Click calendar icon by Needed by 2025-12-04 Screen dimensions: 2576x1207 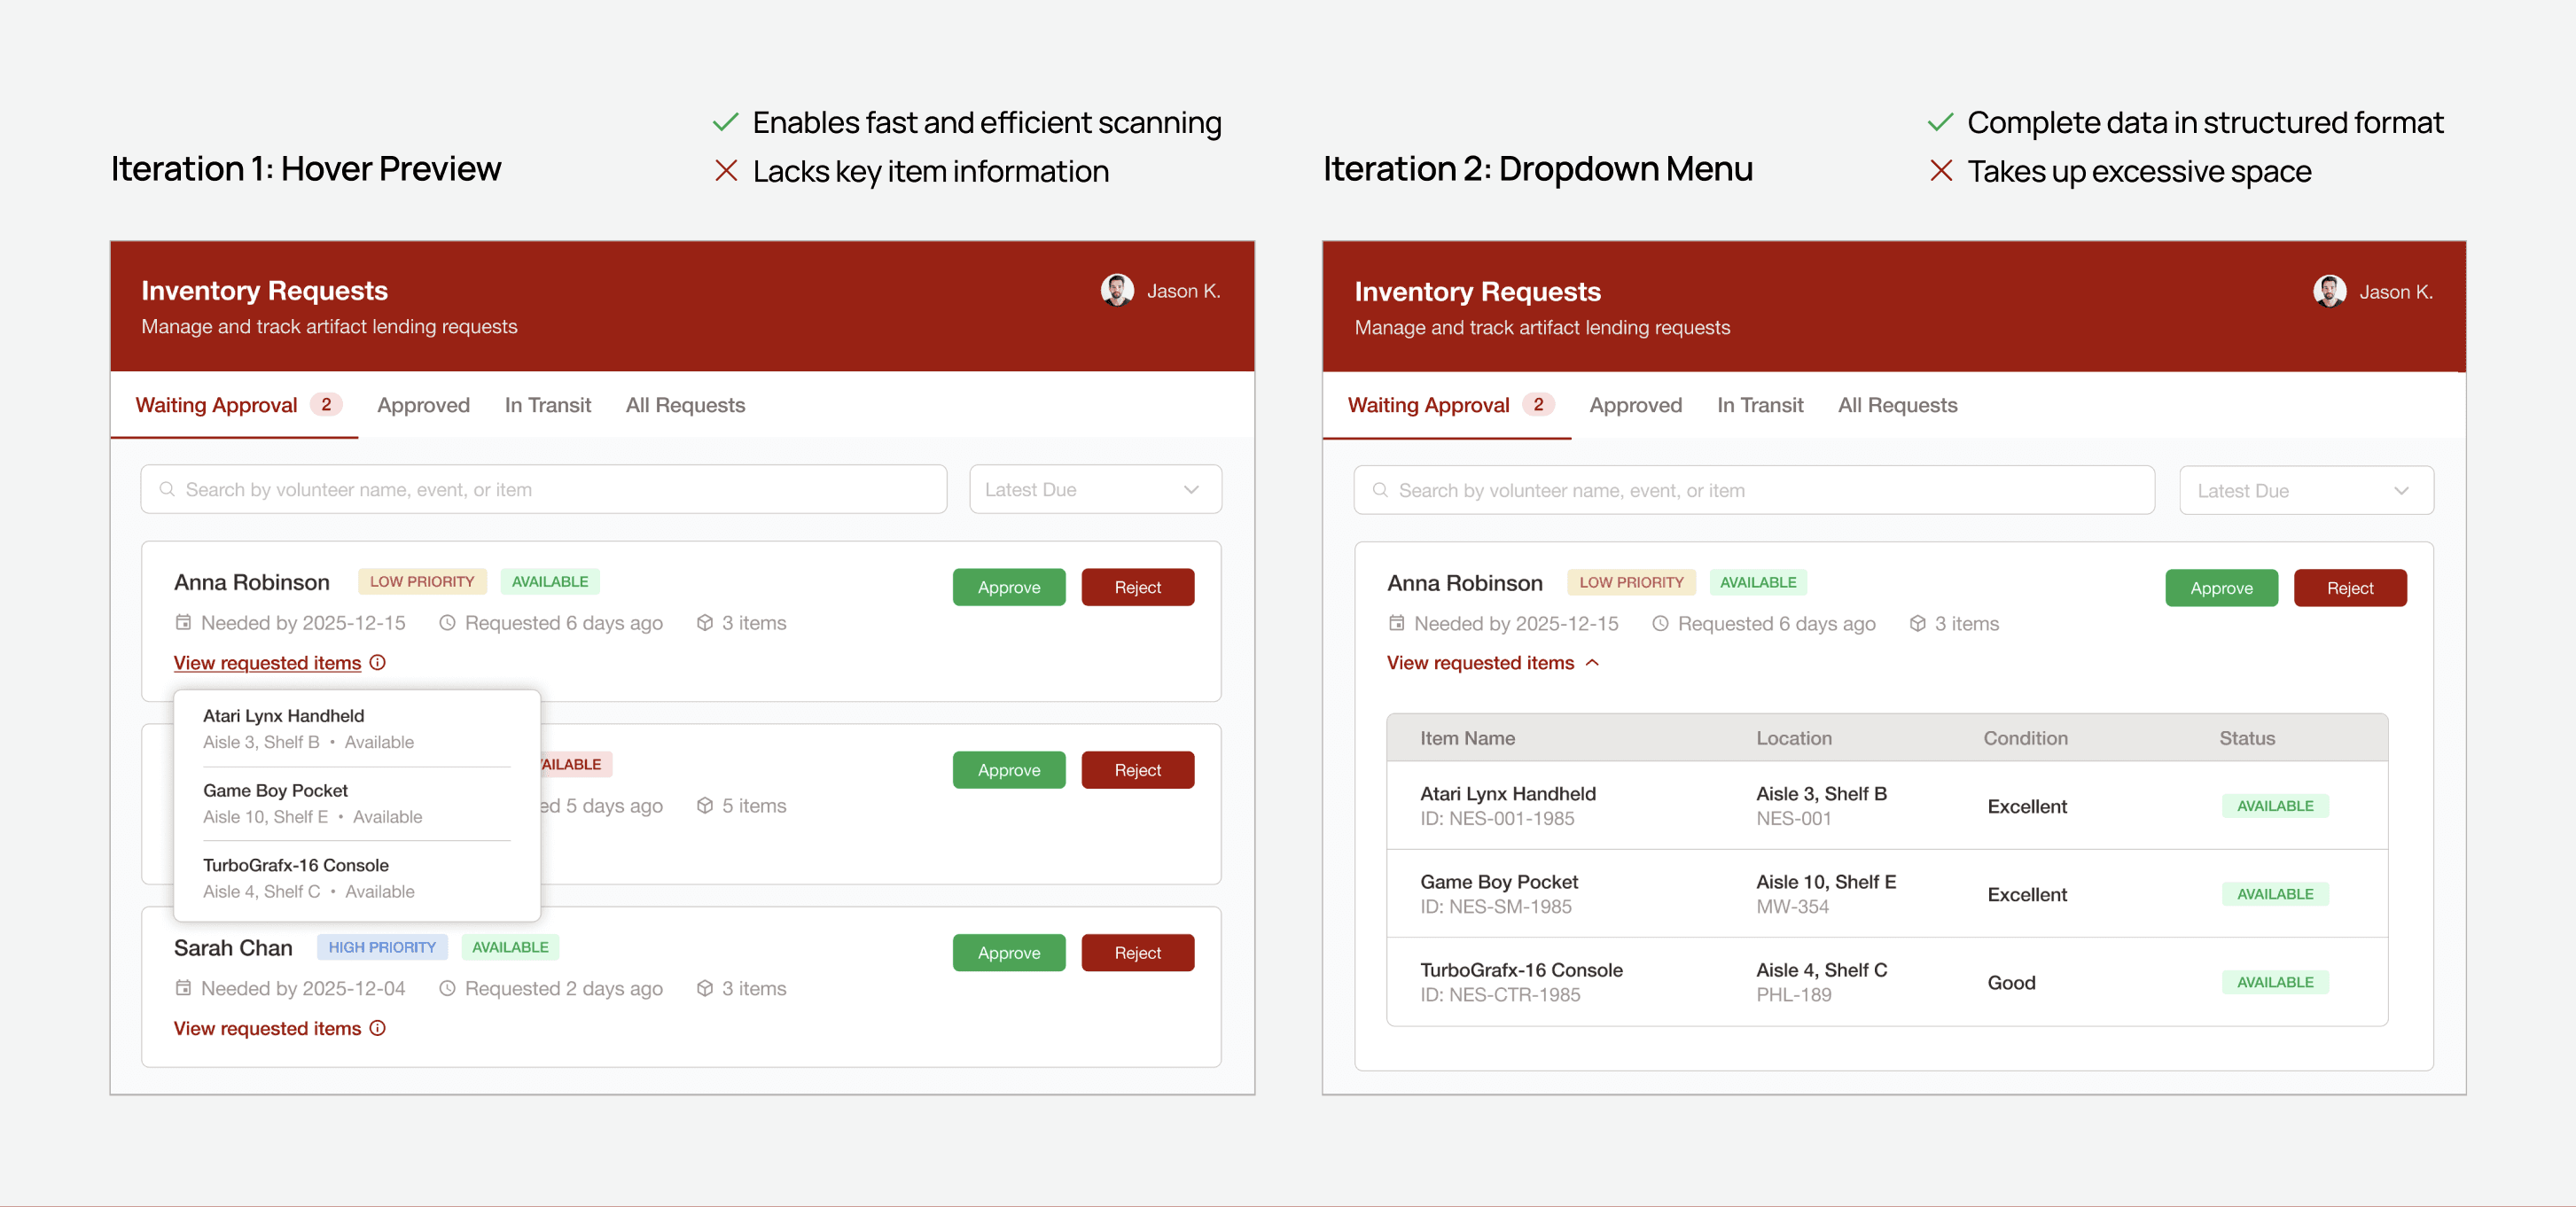183,988
